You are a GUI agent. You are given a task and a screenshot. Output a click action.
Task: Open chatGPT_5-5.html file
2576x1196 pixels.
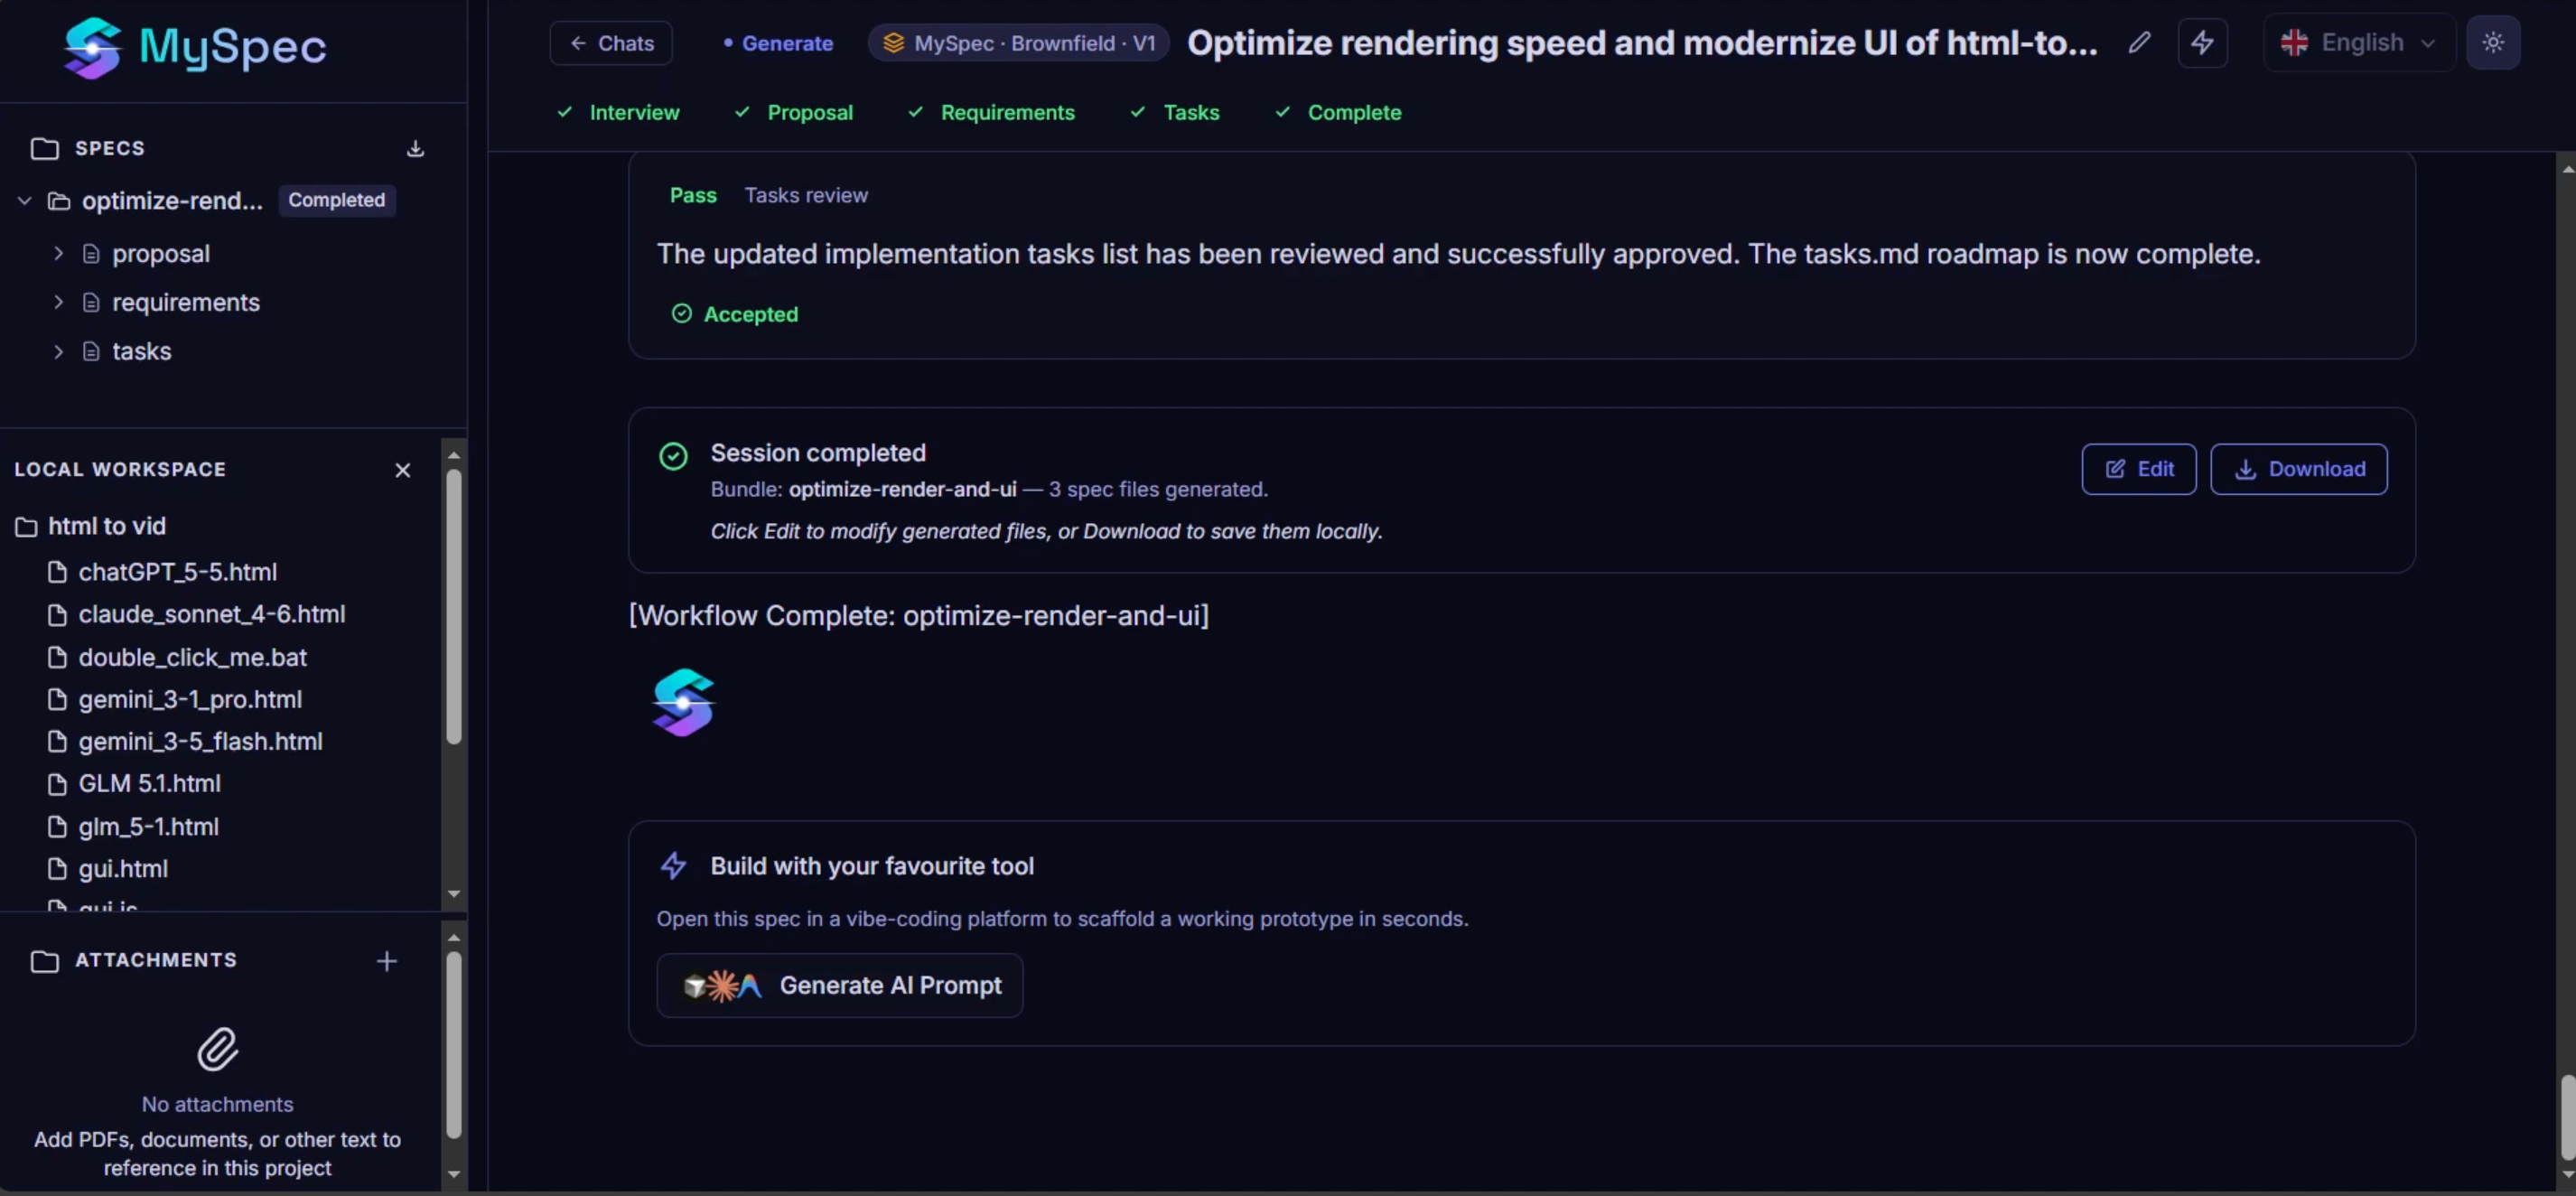[177, 572]
